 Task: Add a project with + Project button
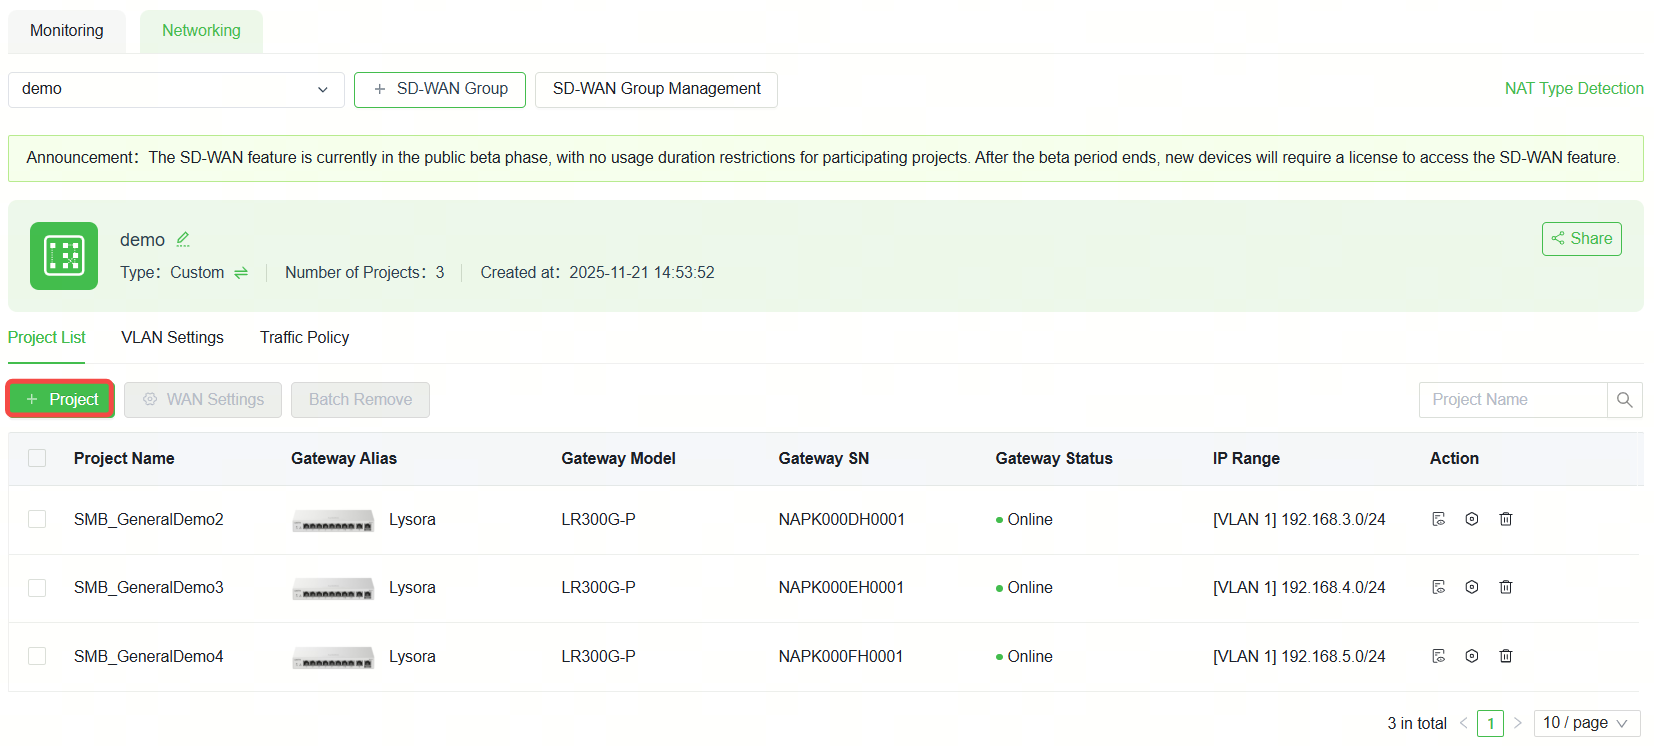(61, 399)
